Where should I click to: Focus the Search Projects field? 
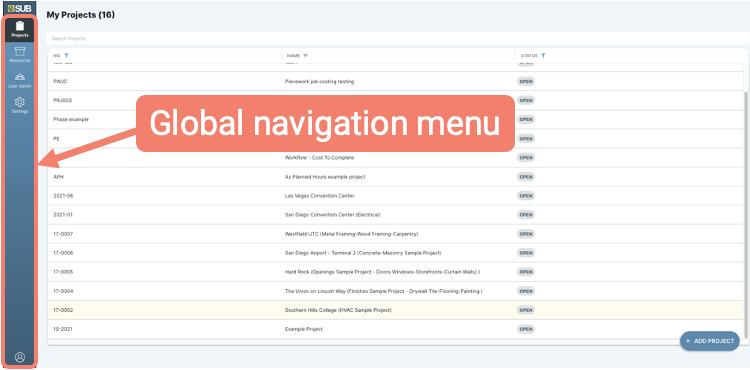[397, 38]
